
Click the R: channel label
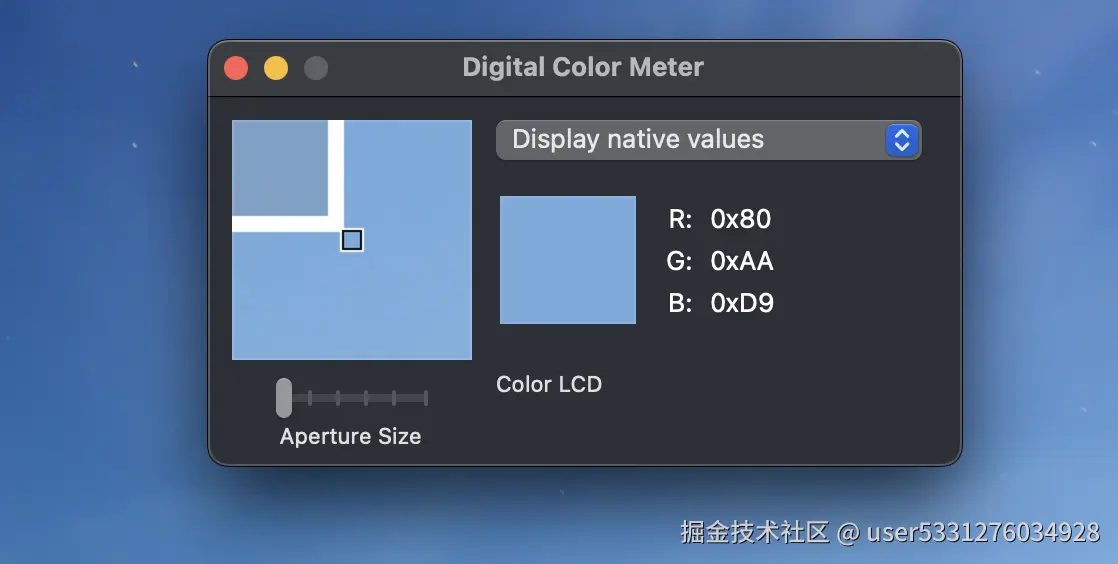pyautogui.click(x=680, y=219)
